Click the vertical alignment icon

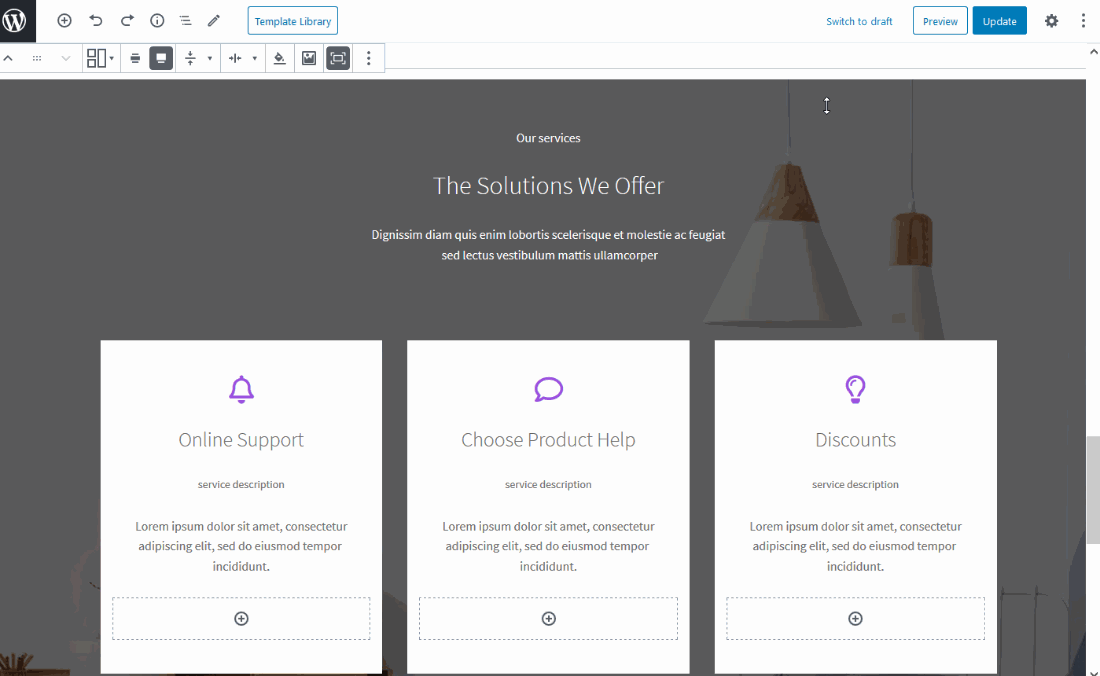pyautogui.click(x=190, y=58)
